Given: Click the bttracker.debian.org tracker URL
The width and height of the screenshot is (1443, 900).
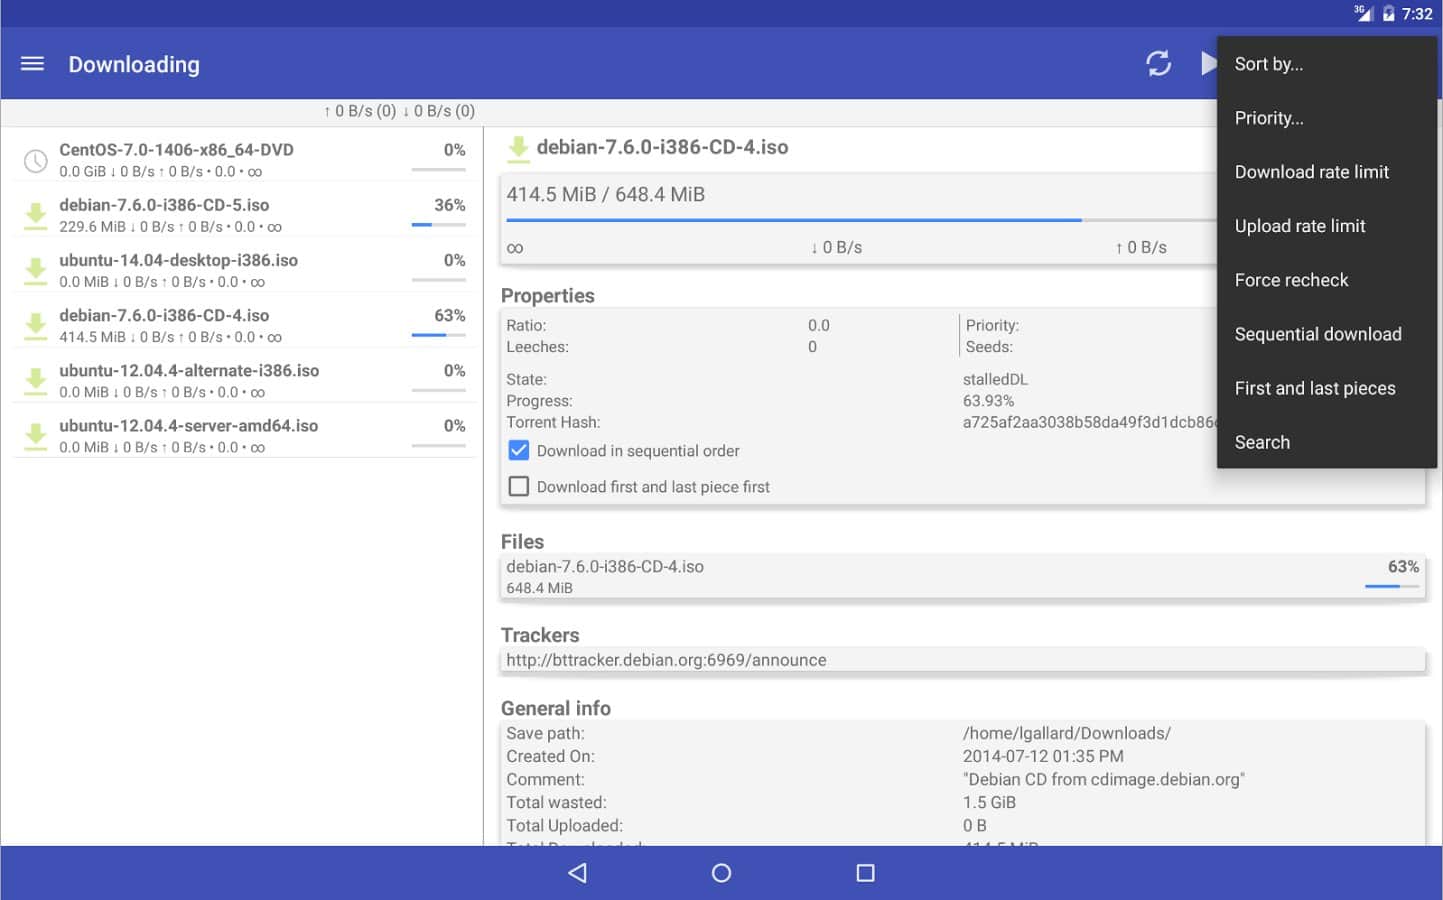Looking at the screenshot, I should click(x=666, y=660).
